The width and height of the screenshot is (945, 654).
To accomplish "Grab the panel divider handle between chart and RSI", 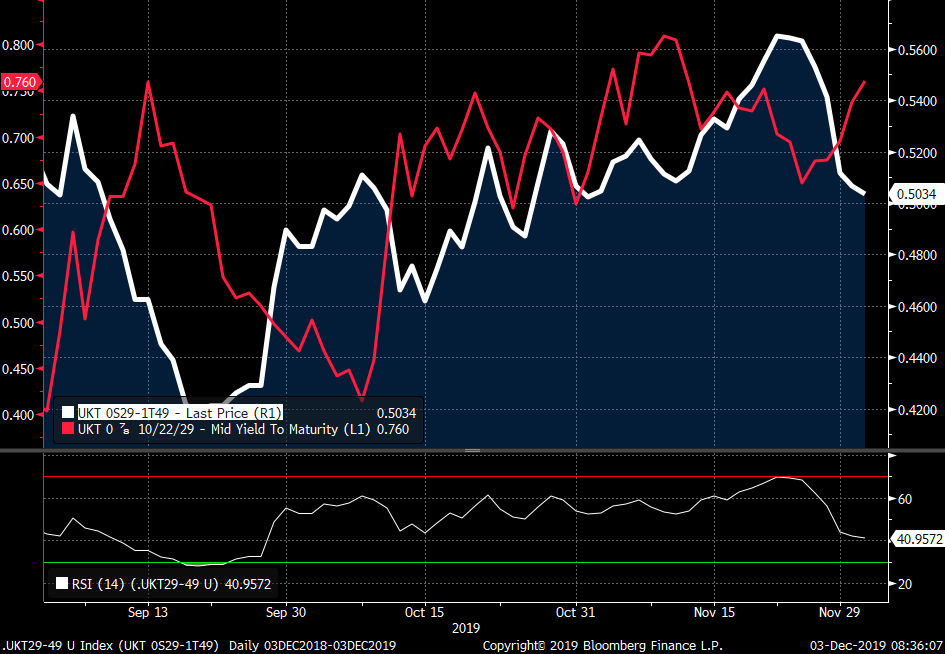I will tap(472, 451).
